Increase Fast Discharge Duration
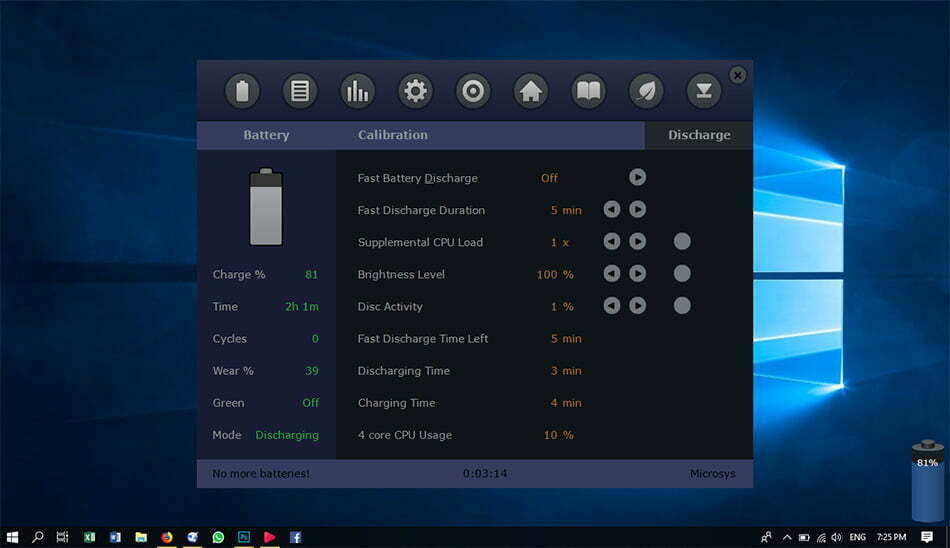The width and height of the screenshot is (950, 548). (x=637, y=209)
